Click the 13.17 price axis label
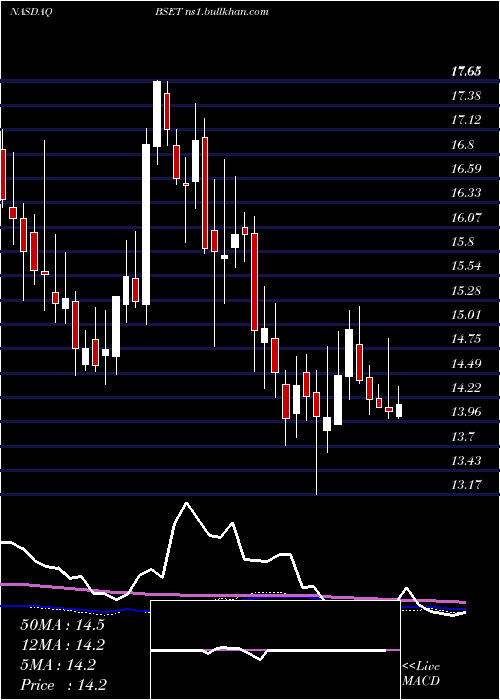 467,484
